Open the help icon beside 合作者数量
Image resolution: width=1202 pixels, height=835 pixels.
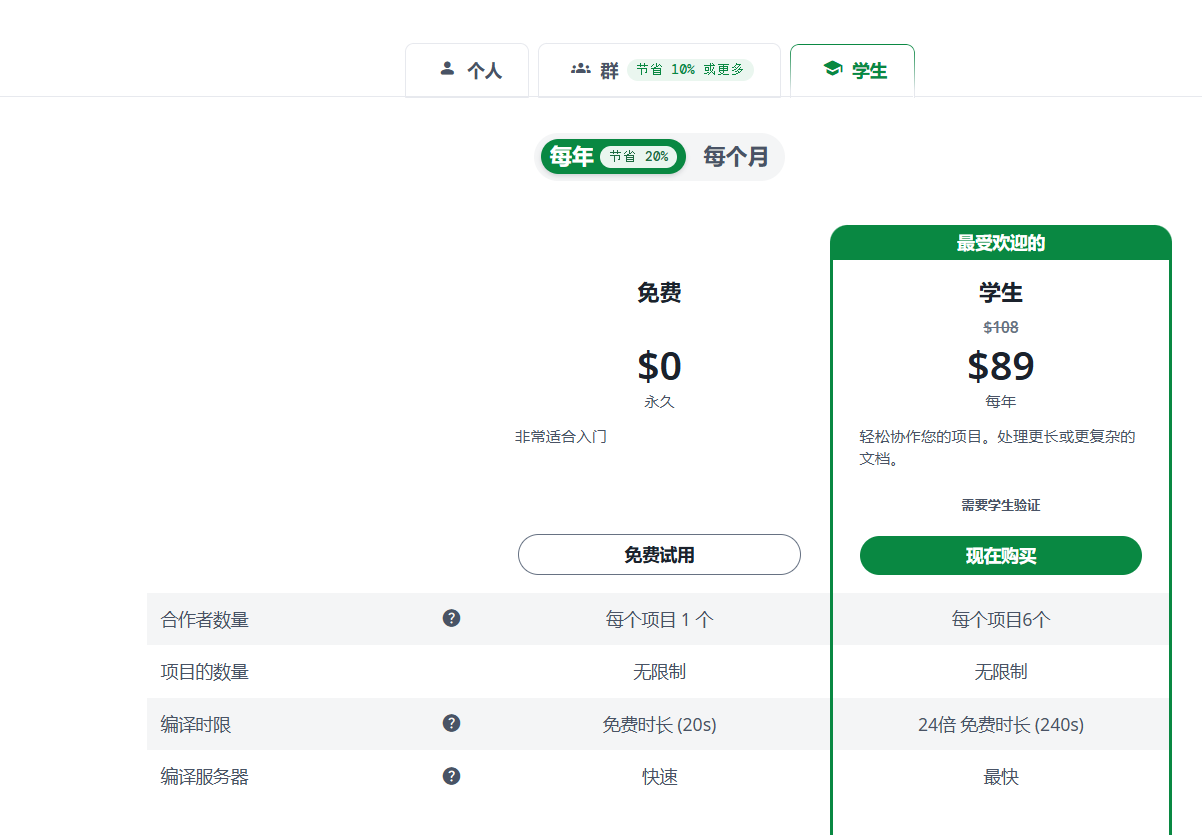click(451, 618)
